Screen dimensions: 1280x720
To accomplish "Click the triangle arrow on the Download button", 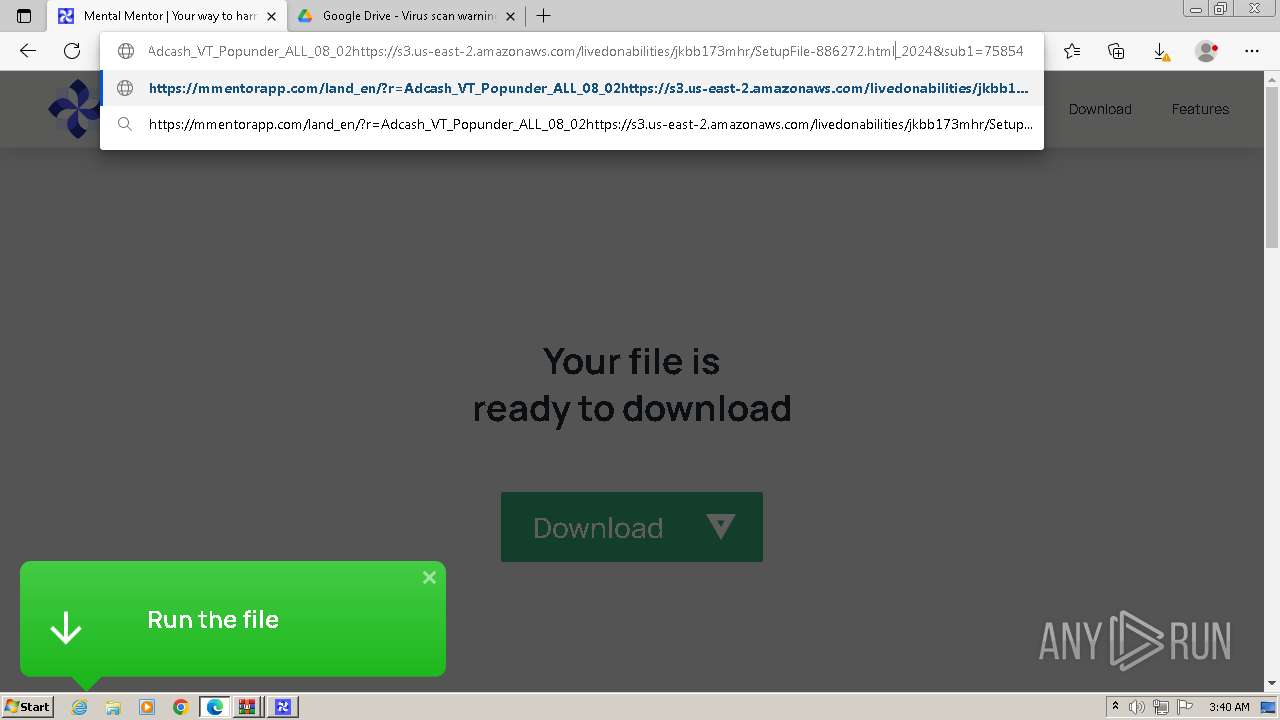I will click(x=720, y=526).
